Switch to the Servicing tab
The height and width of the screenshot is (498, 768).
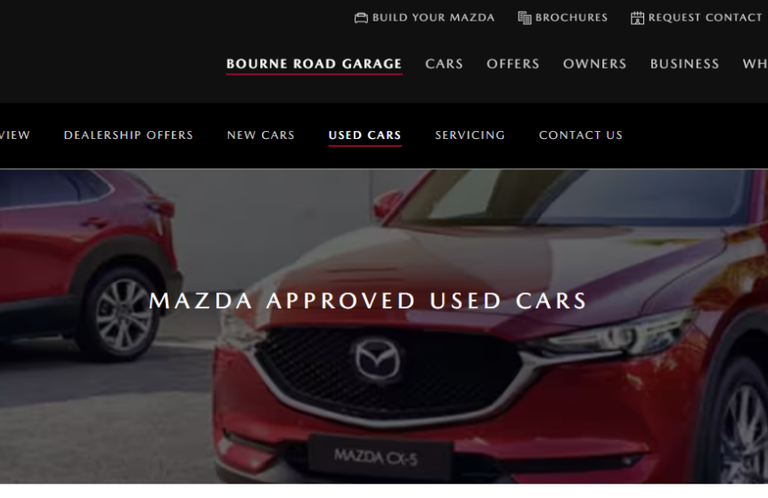[x=470, y=135]
